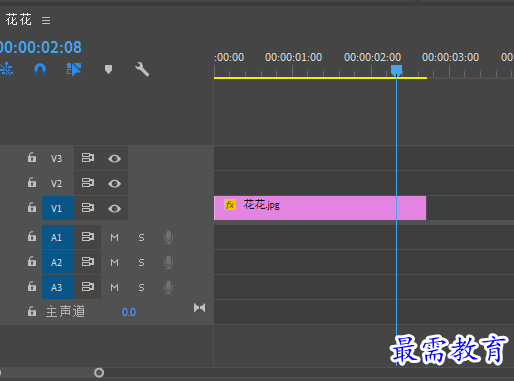514x381 pixels.
Task: Click the timeline zoom scroll handle circle
Action: tap(99, 372)
